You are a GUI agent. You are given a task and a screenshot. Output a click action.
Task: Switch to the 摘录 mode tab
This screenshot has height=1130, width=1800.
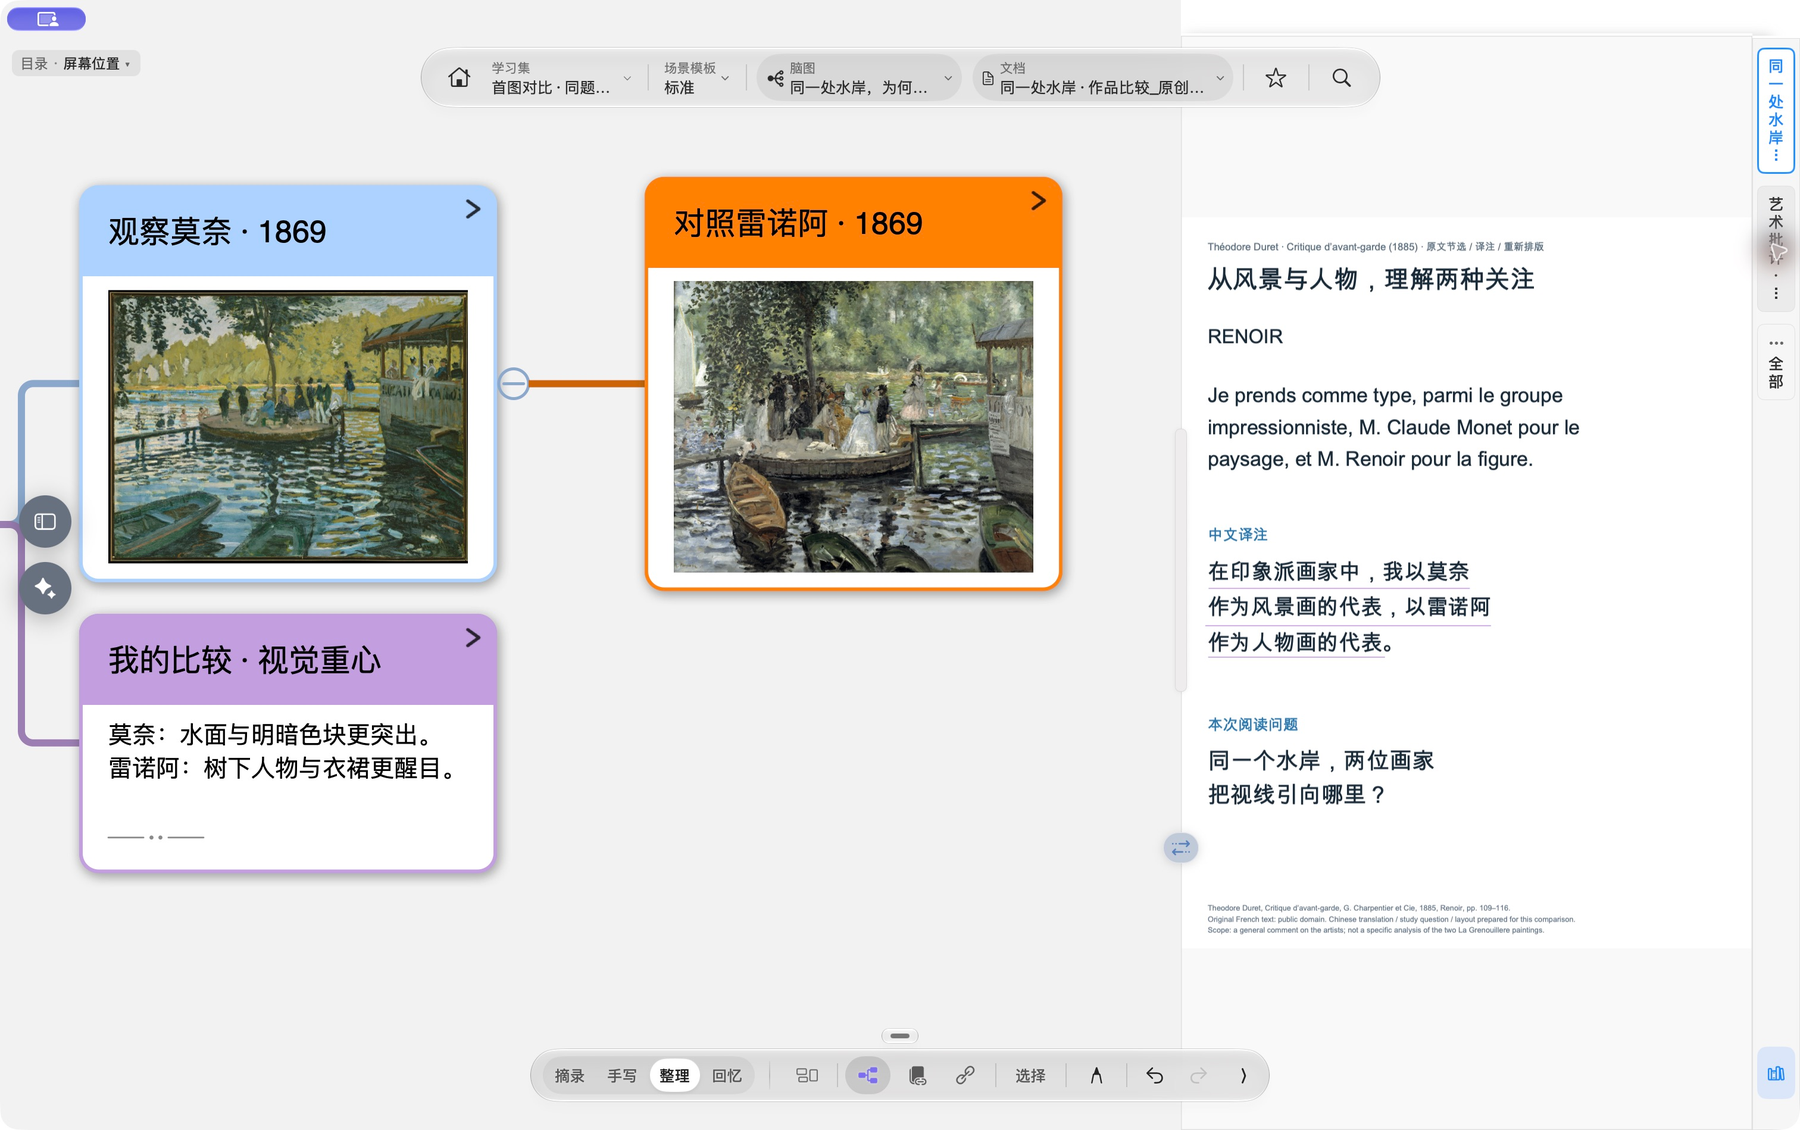click(569, 1076)
